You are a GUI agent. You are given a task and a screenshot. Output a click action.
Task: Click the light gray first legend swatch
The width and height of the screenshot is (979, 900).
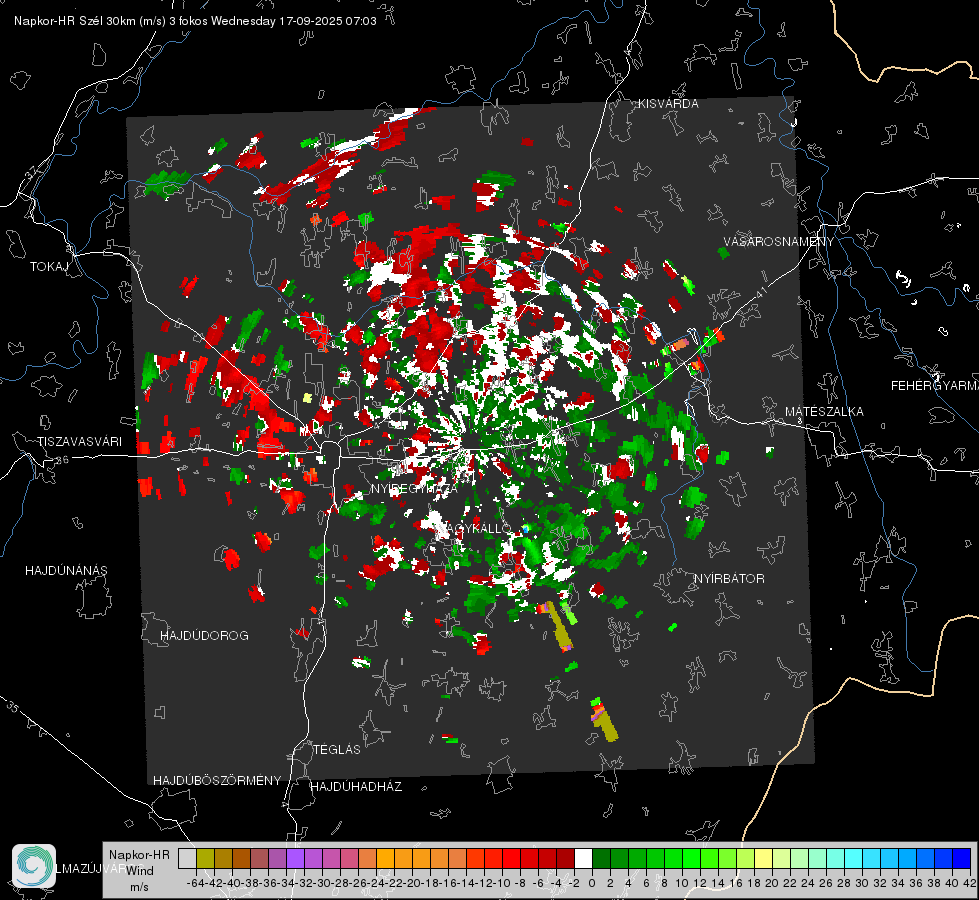pyautogui.click(x=187, y=858)
